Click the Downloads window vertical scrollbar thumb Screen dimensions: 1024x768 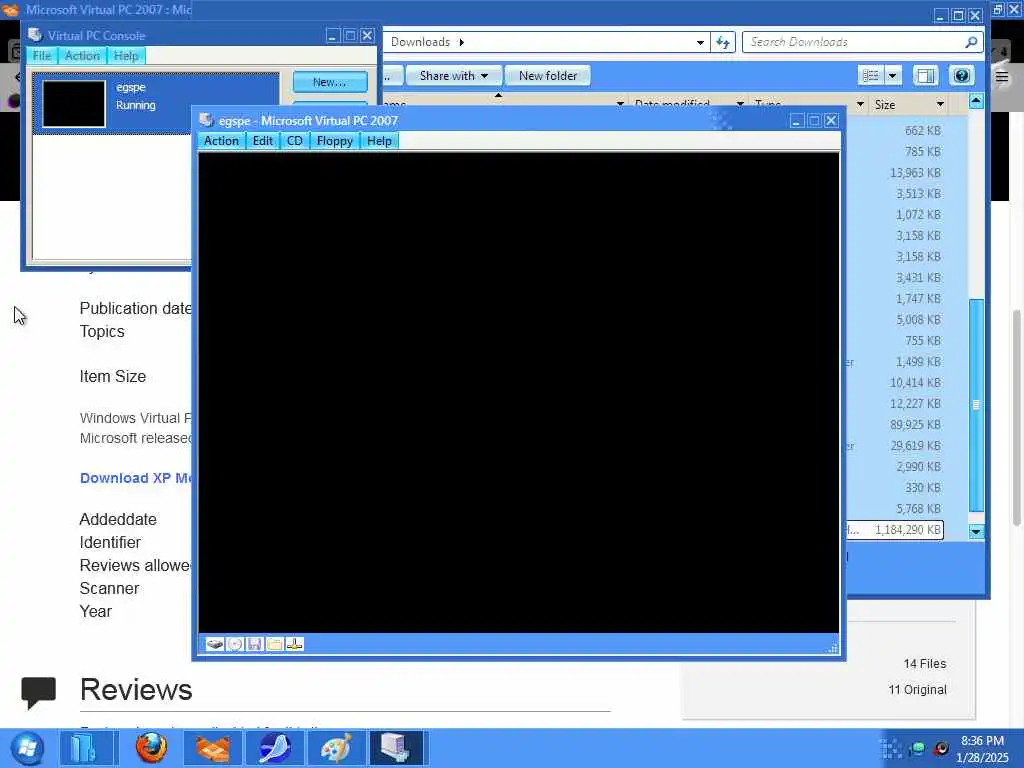(x=976, y=405)
